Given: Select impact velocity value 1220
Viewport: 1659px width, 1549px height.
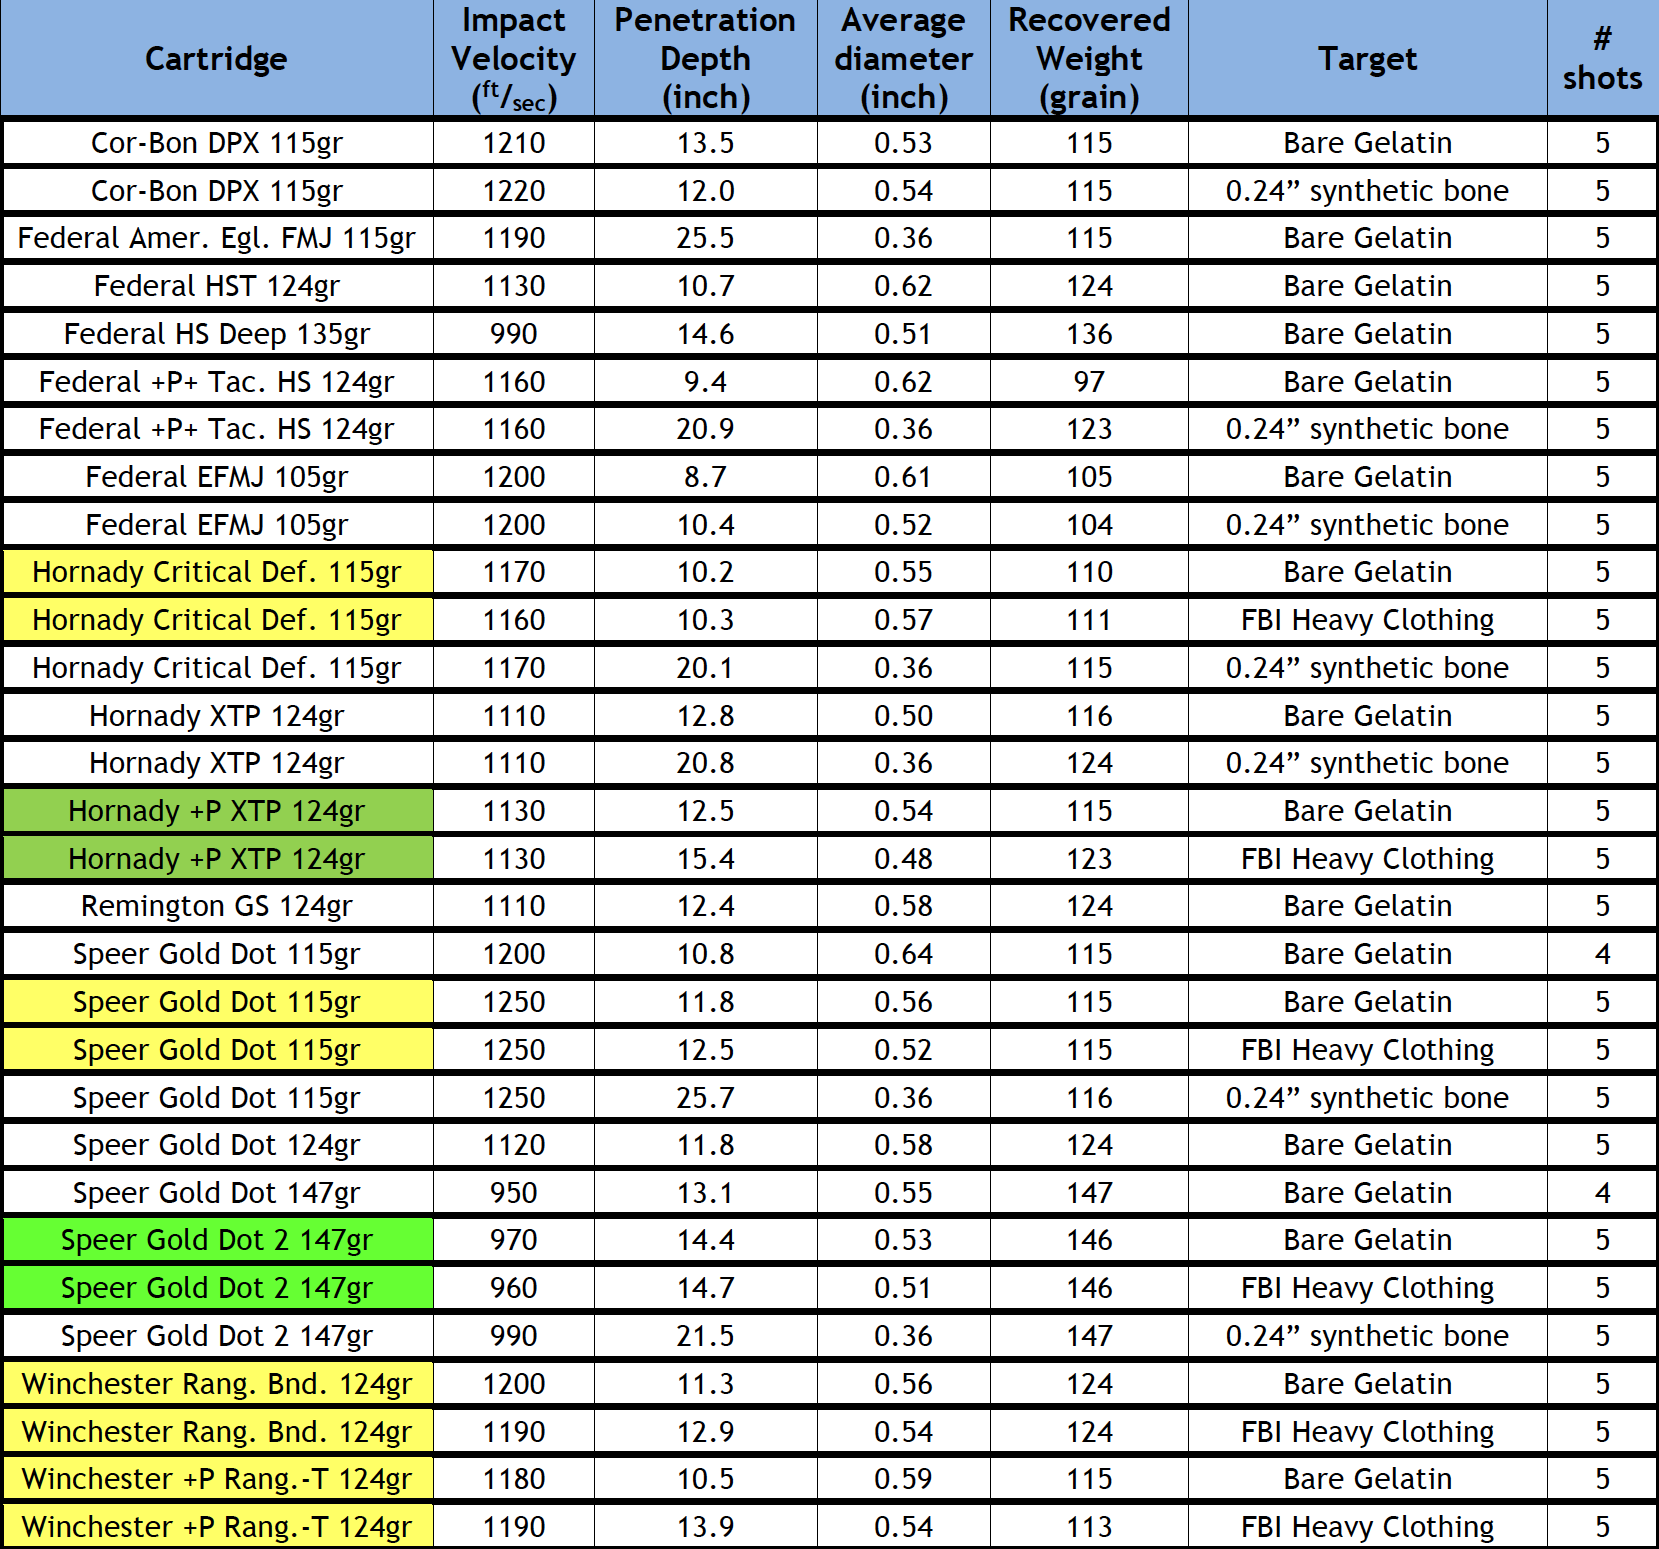Looking at the screenshot, I should pyautogui.click(x=514, y=191).
